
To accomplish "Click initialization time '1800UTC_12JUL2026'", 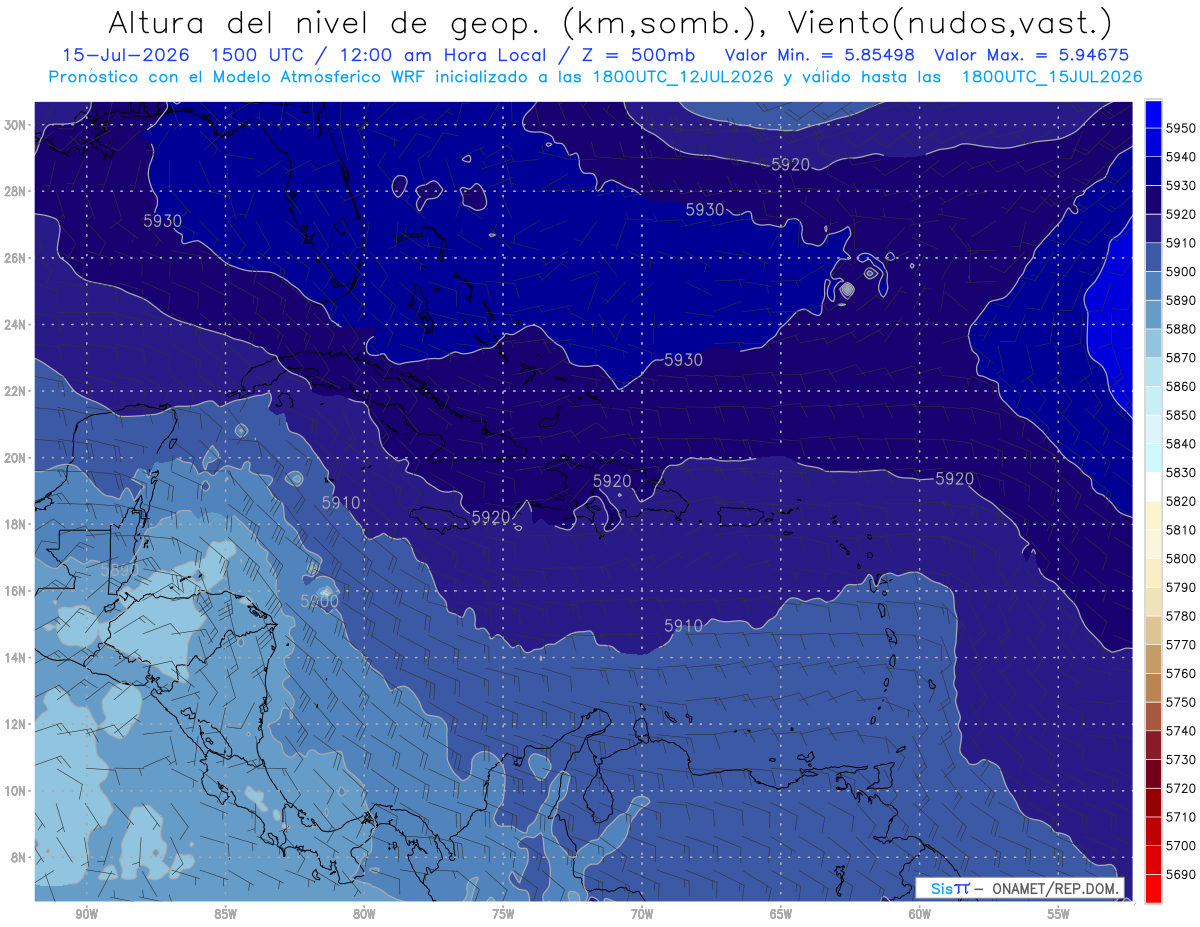I will 682,76.
